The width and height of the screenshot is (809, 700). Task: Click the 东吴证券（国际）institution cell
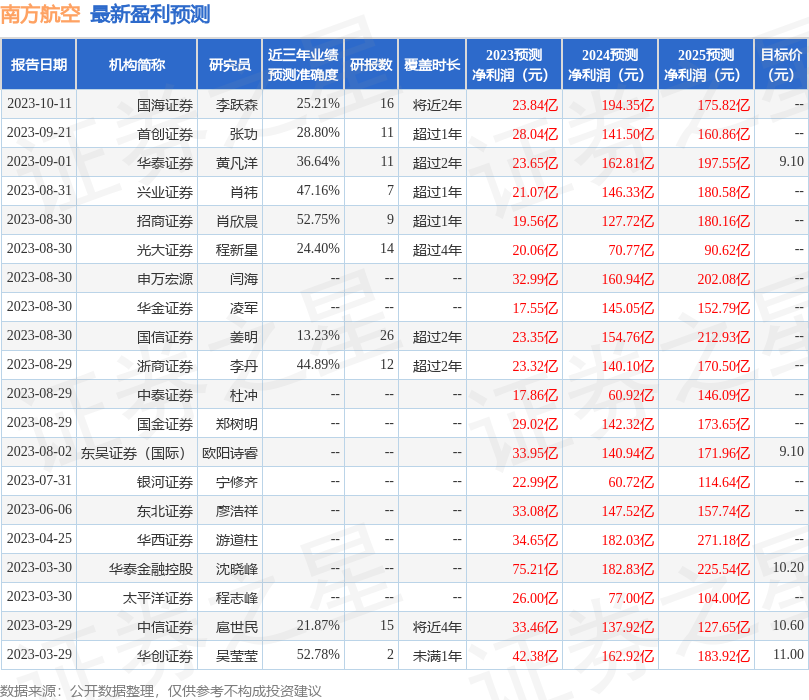coord(137,453)
